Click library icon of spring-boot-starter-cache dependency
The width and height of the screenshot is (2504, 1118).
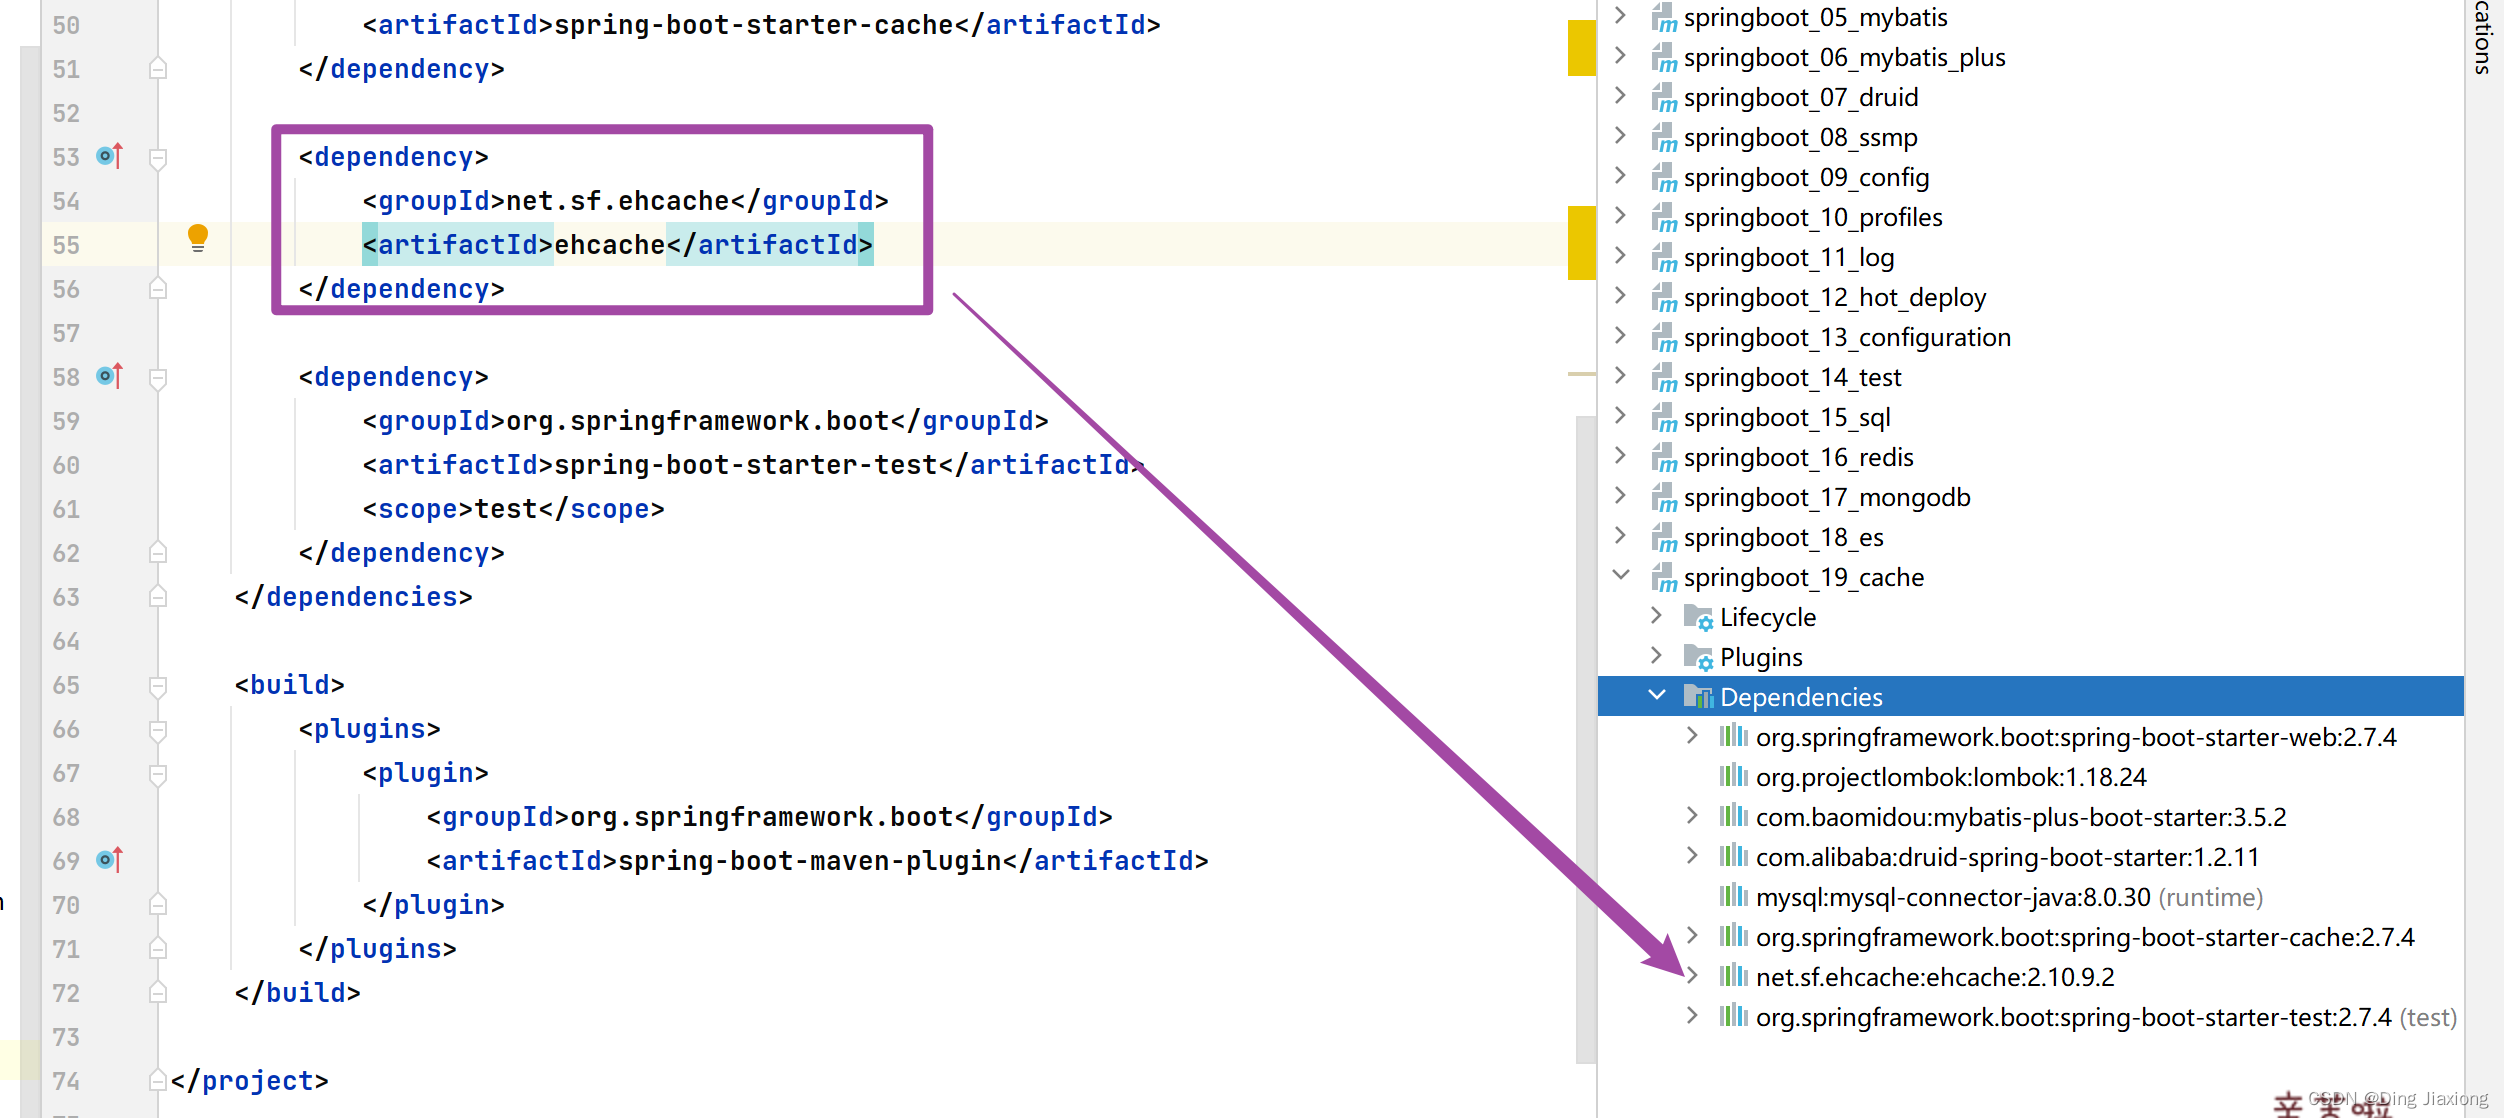[1733, 937]
